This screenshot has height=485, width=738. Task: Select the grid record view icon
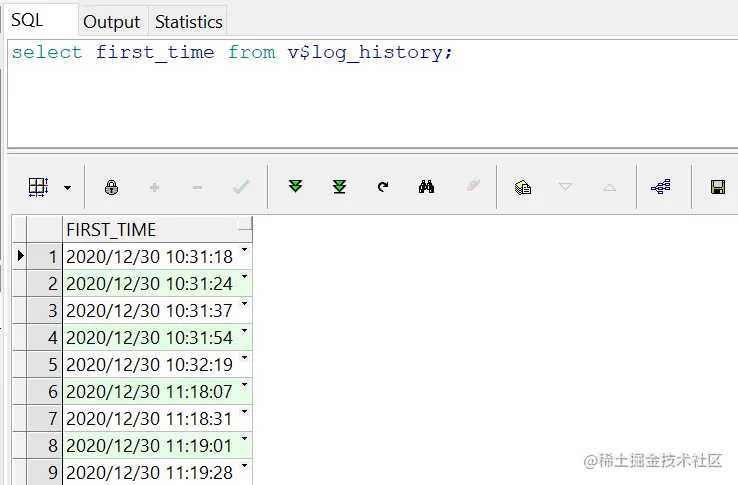click(38, 187)
